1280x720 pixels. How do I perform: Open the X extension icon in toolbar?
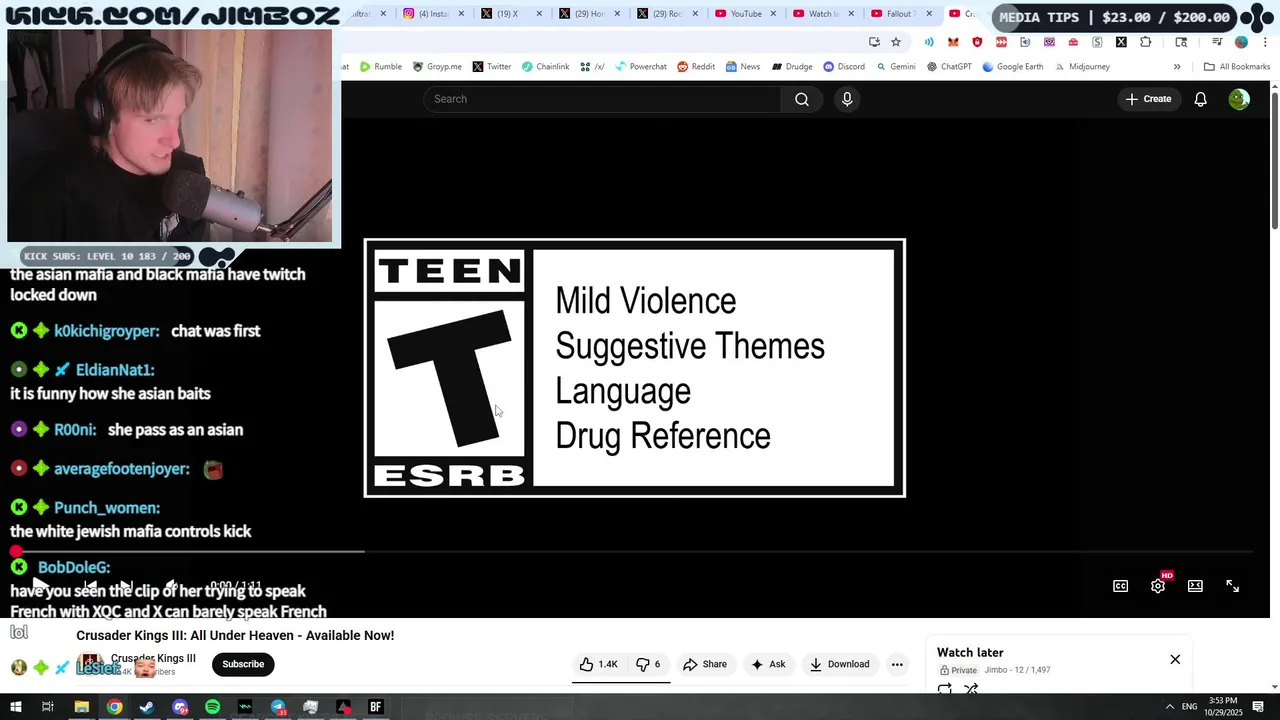[1121, 42]
